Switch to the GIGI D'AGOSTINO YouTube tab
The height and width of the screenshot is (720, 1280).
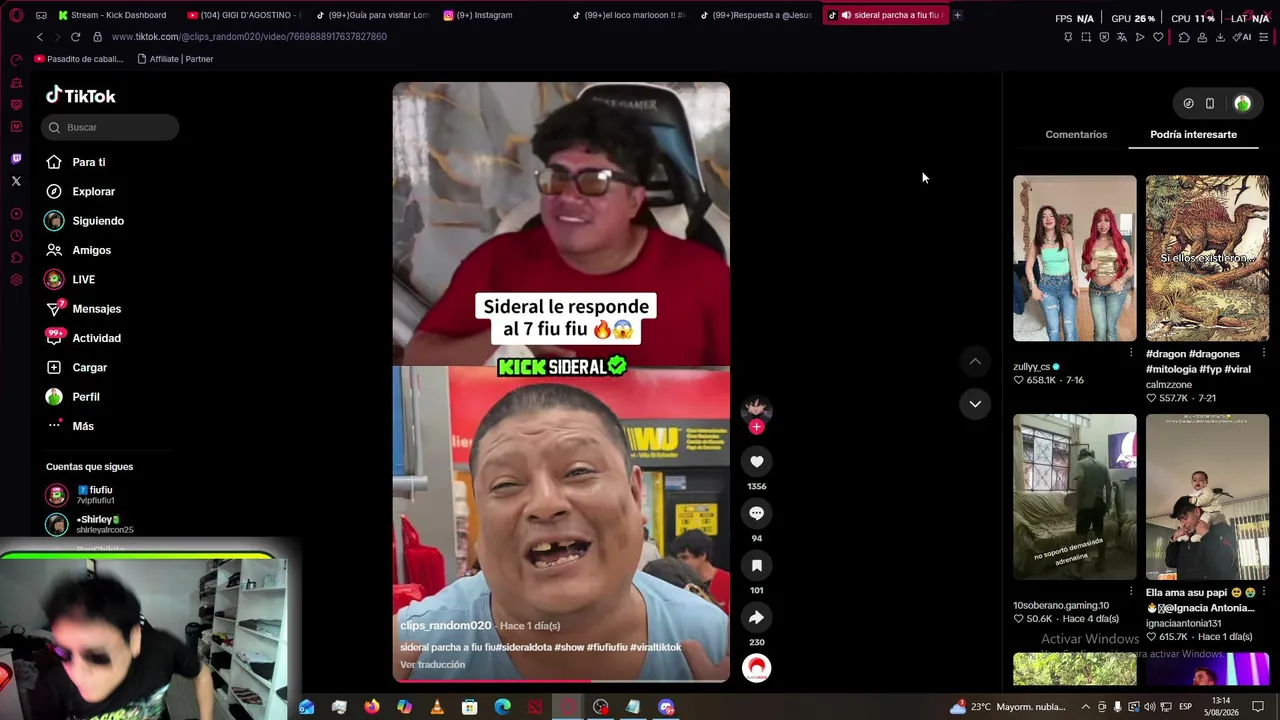click(243, 15)
